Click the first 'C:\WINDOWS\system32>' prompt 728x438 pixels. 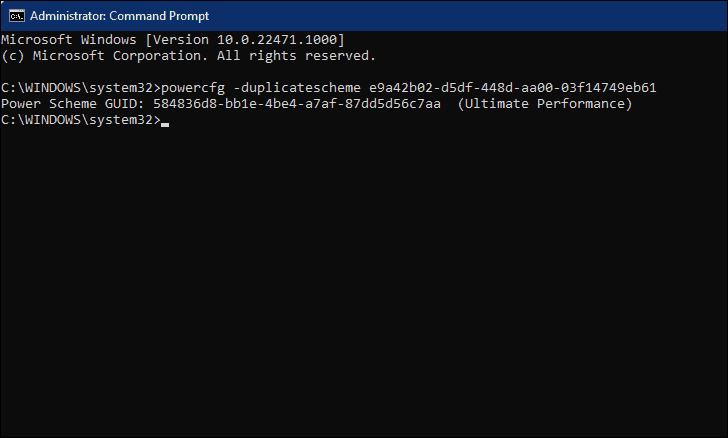tap(81, 88)
